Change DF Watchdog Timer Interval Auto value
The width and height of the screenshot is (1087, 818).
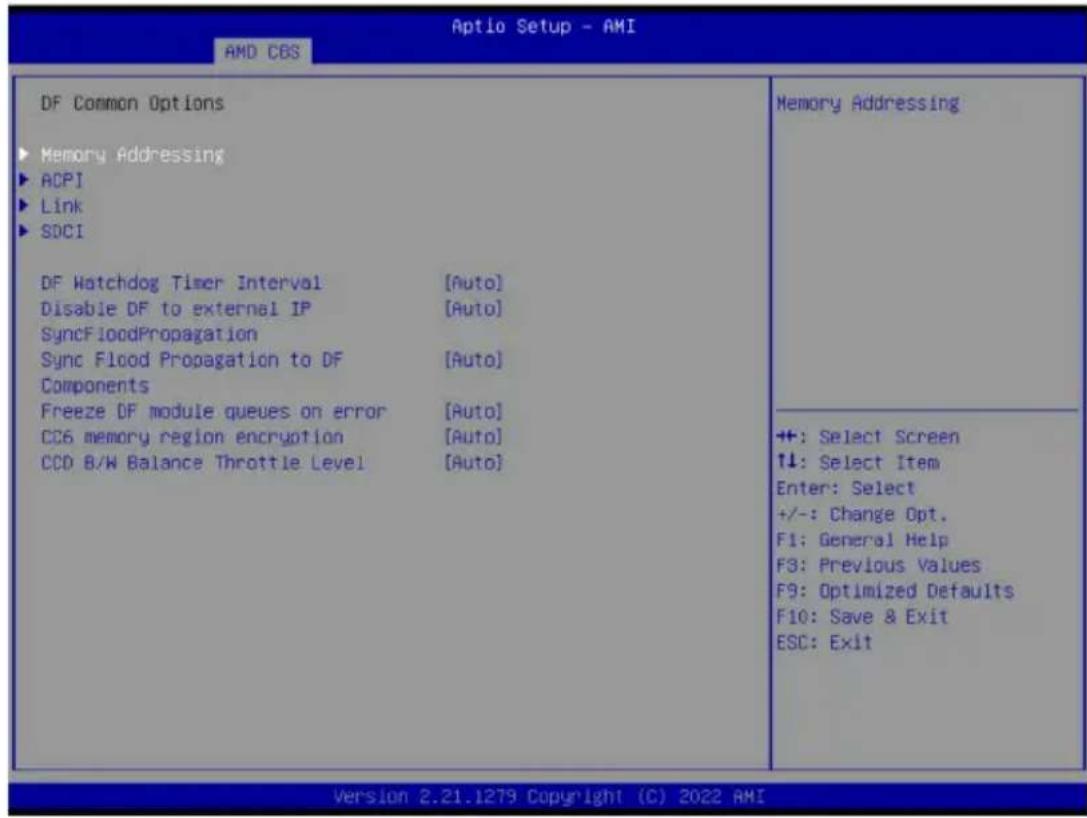(x=473, y=283)
